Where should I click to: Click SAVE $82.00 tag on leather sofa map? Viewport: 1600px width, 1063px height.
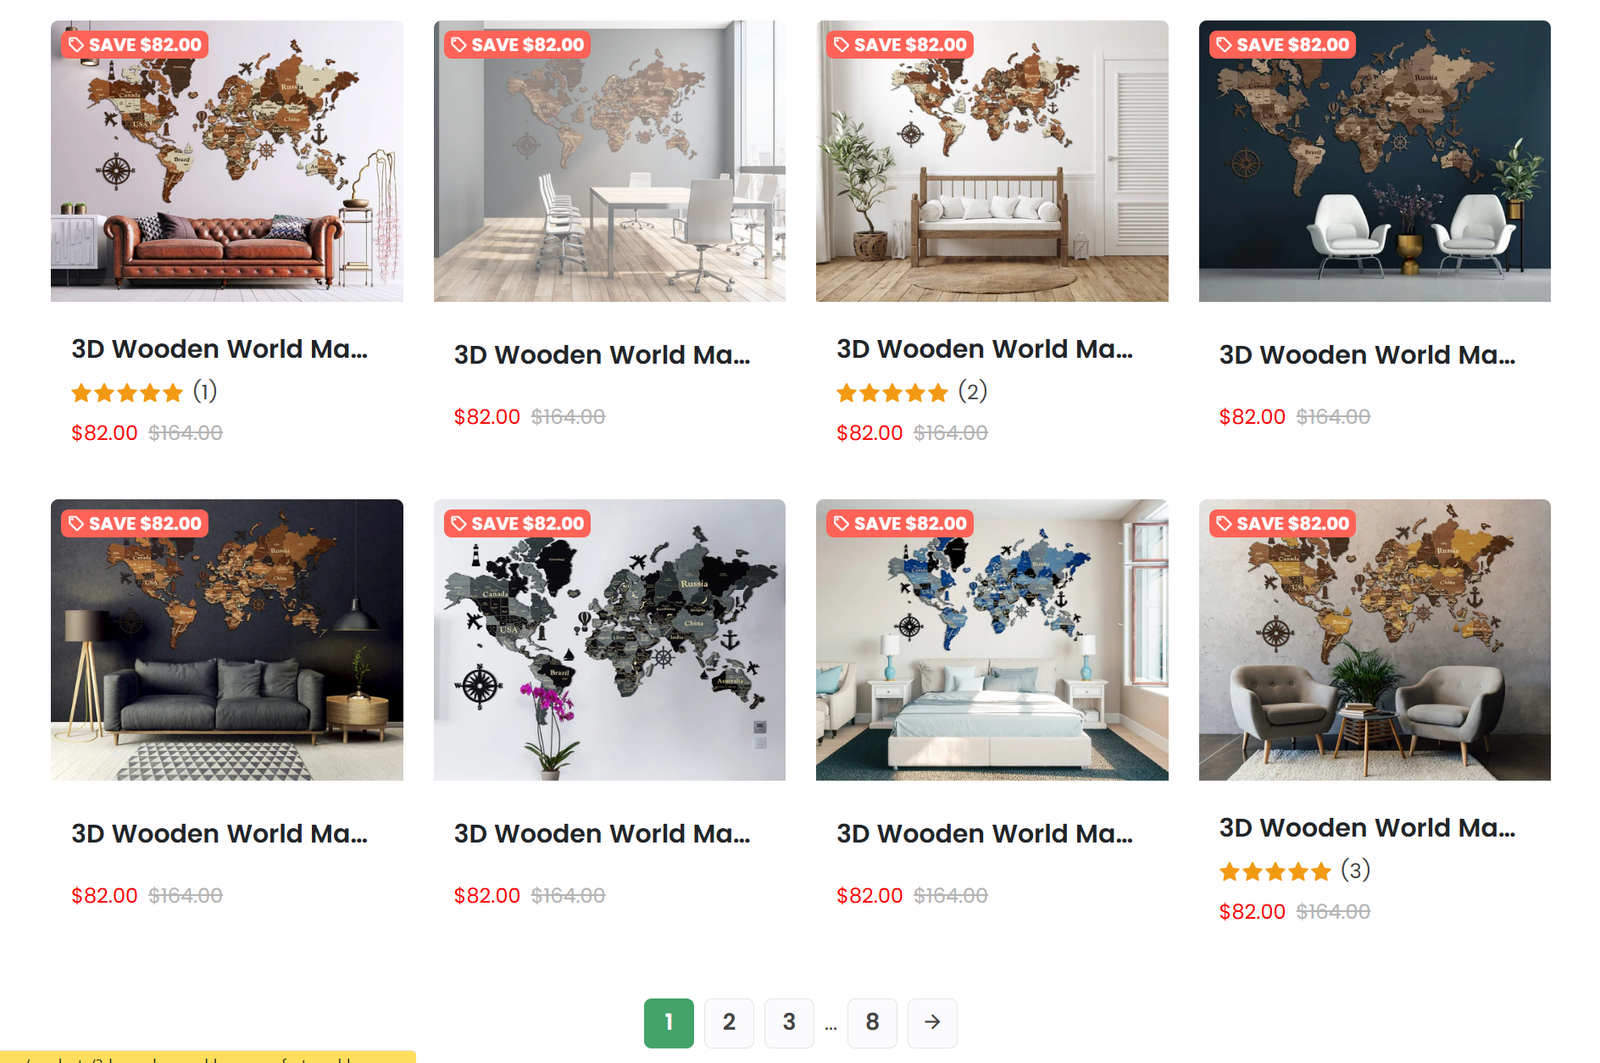(x=135, y=45)
